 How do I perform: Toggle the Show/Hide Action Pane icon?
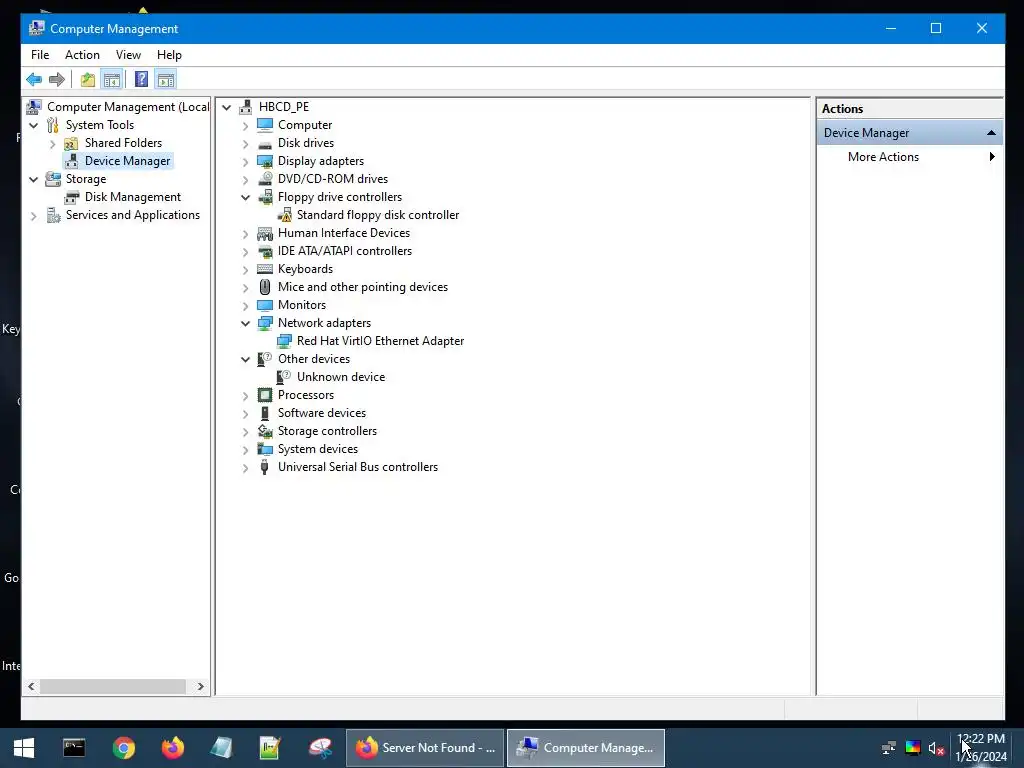pyautogui.click(x=166, y=80)
